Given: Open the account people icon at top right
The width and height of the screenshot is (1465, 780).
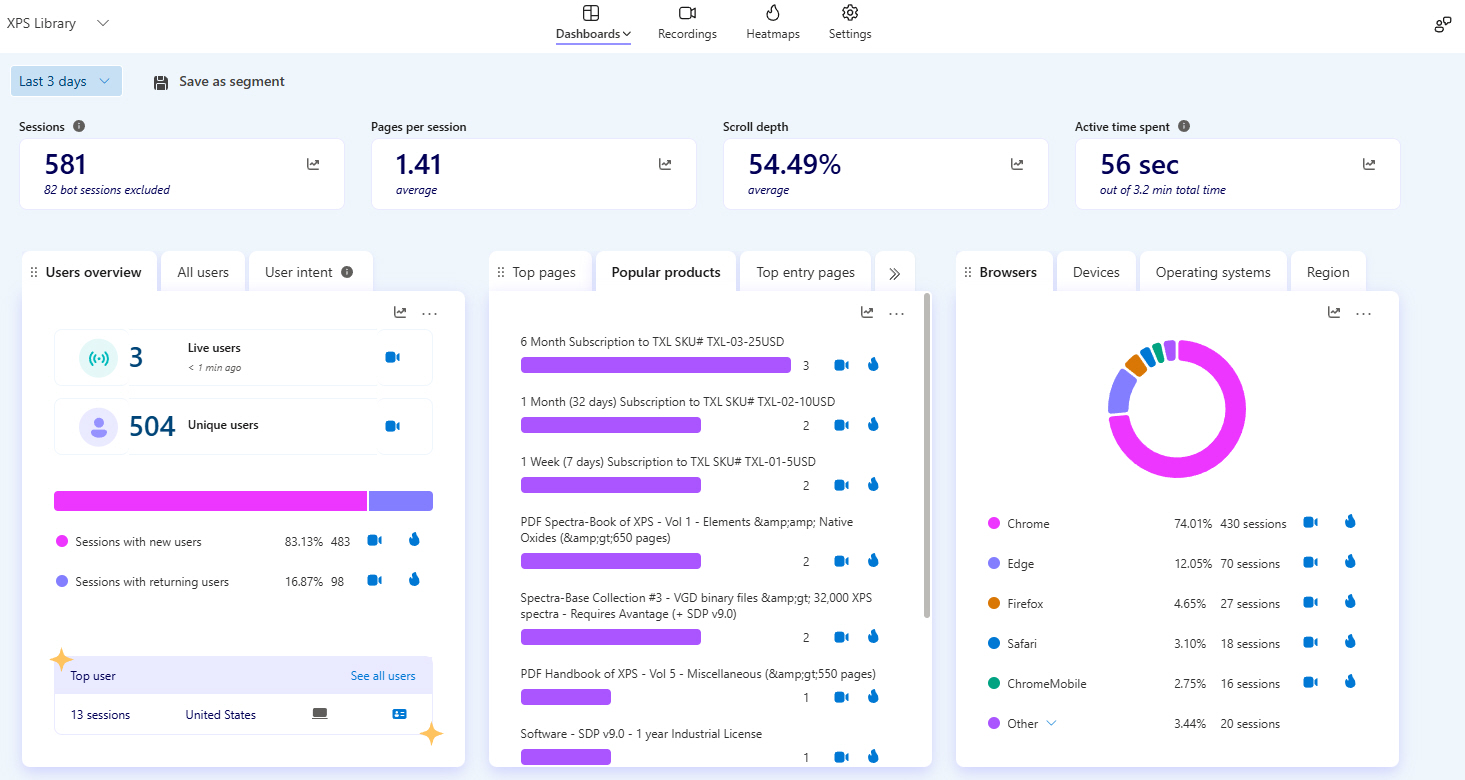Looking at the screenshot, I should (x=1442, y=25).
